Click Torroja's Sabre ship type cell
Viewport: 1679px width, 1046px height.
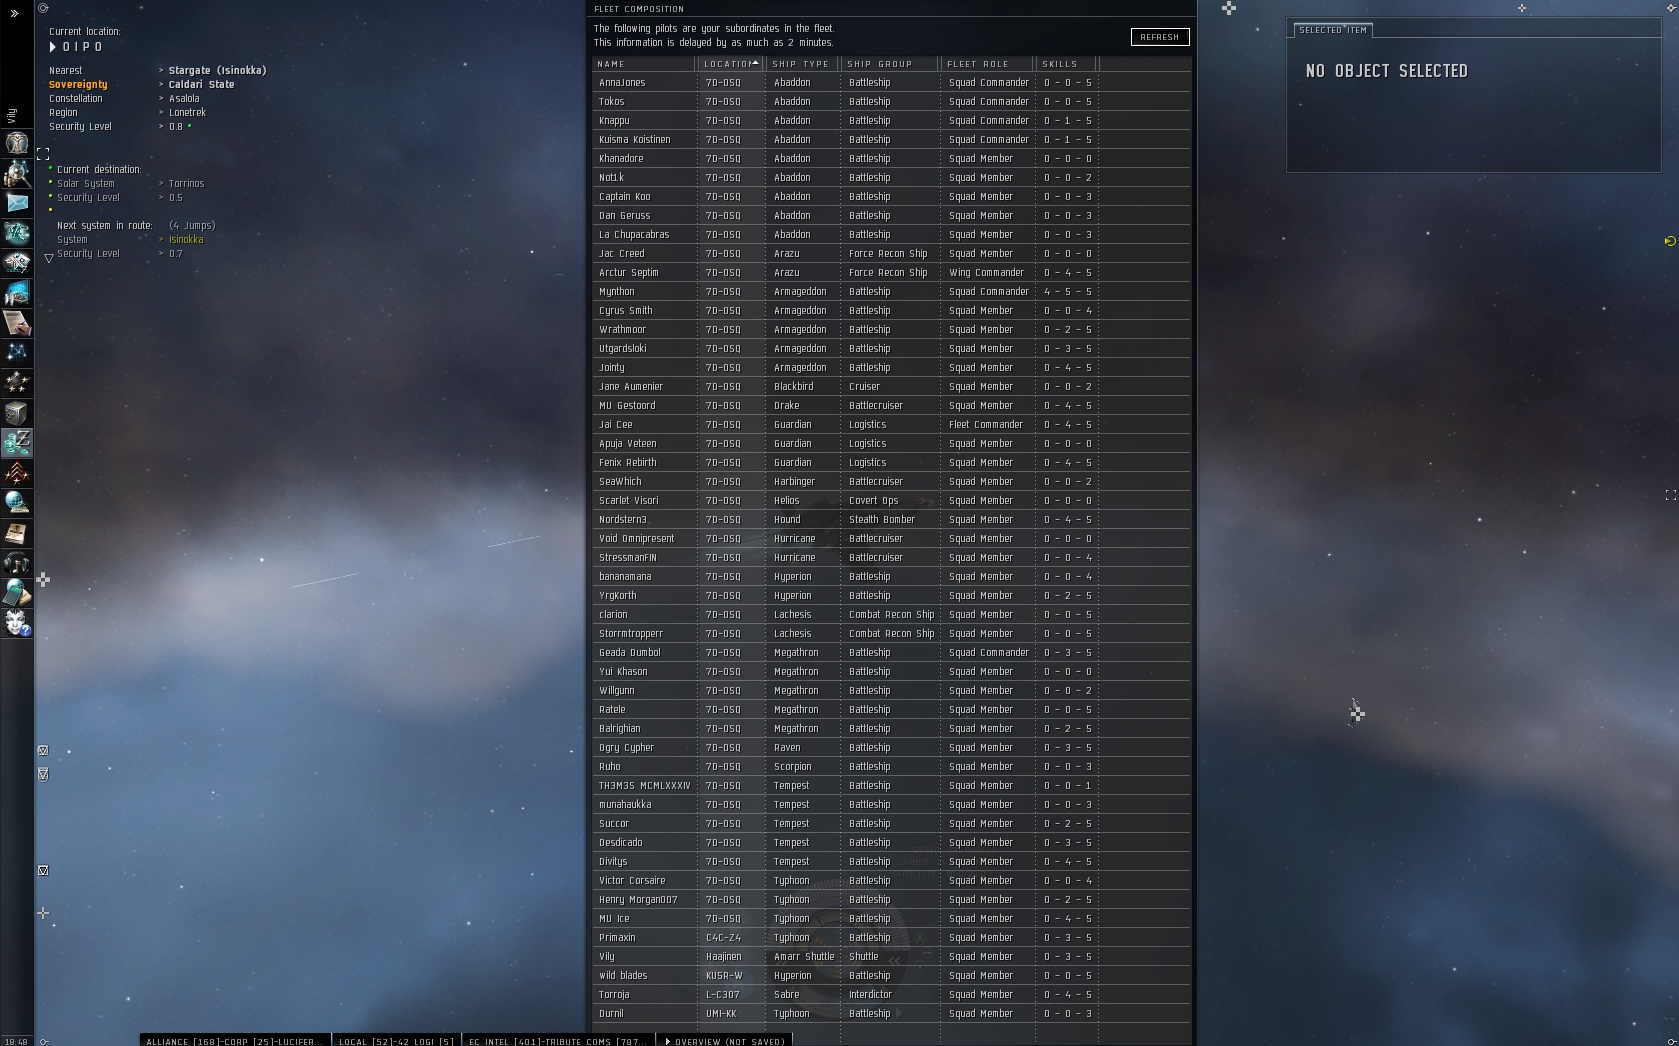[804, 995]
